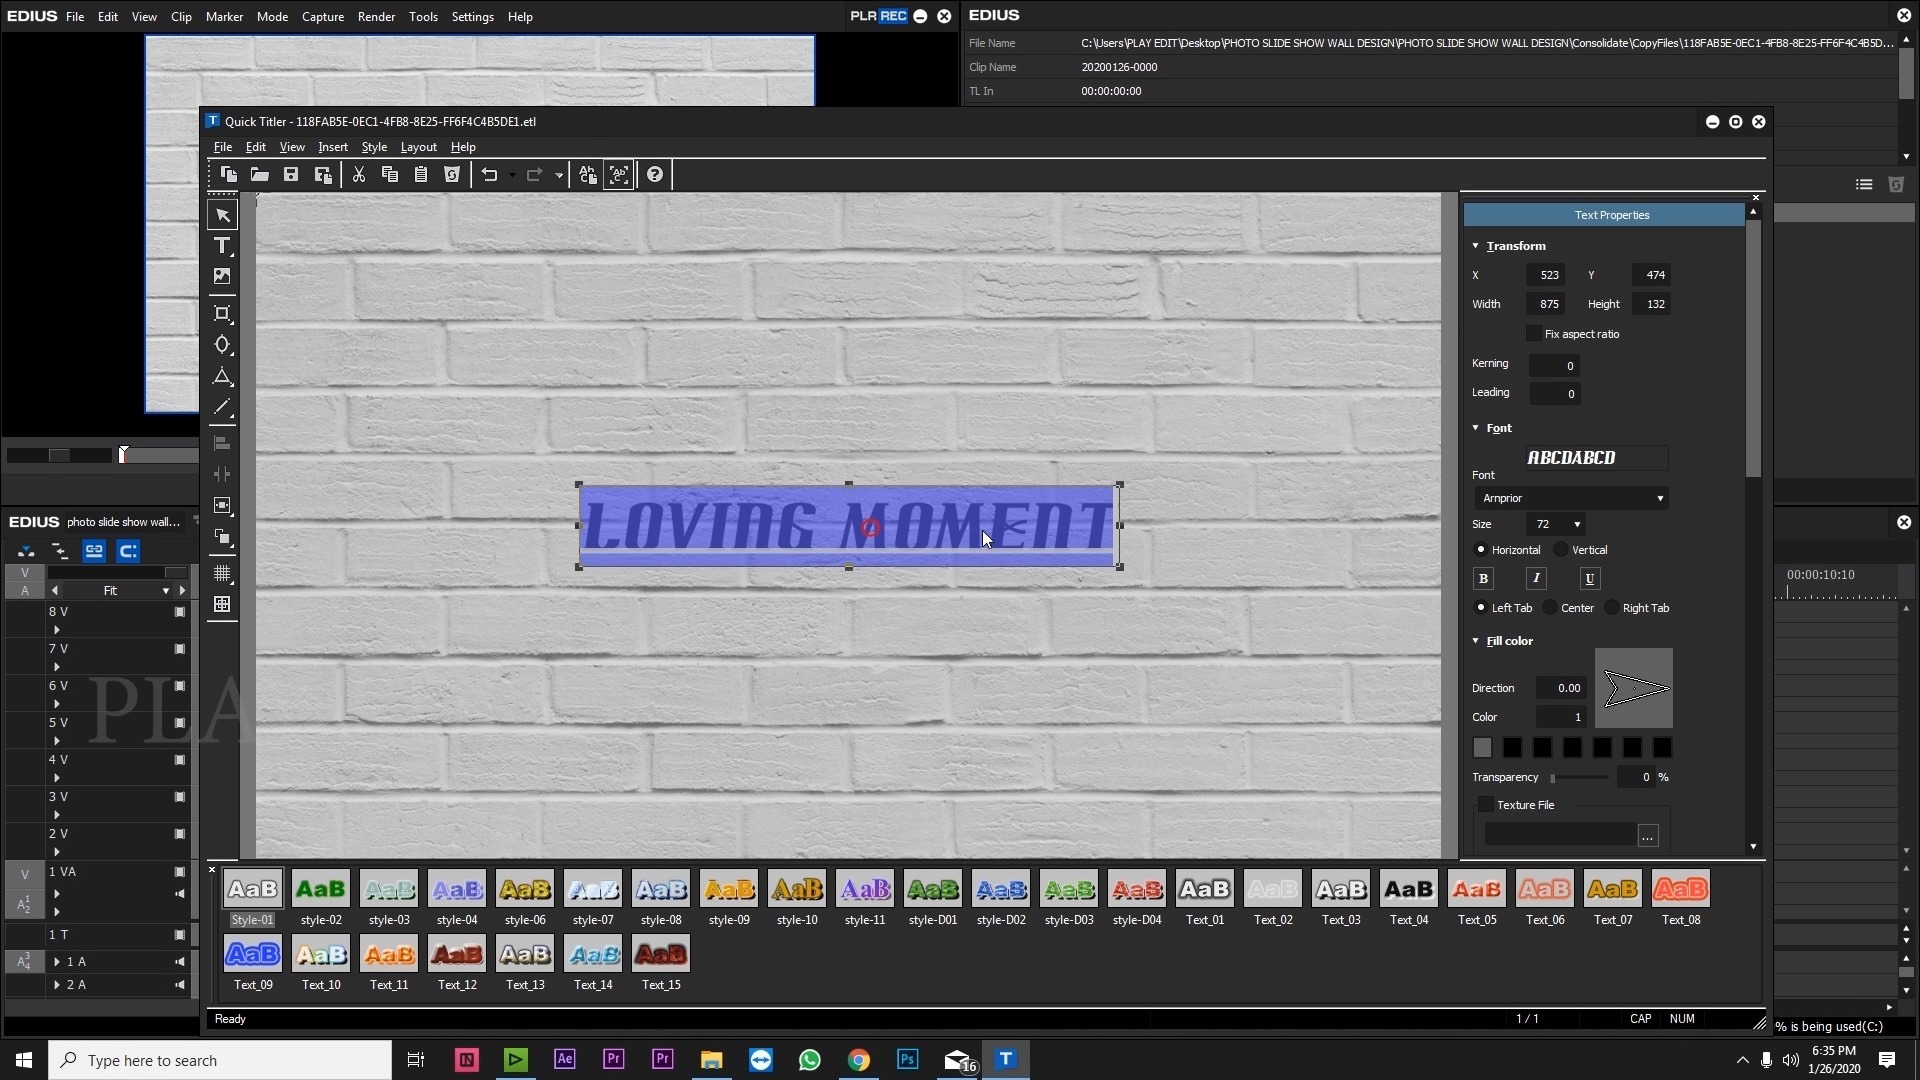Open Google Chrome from the taskbar
The image size is (1920, 1080).
tap(859, 1060)
